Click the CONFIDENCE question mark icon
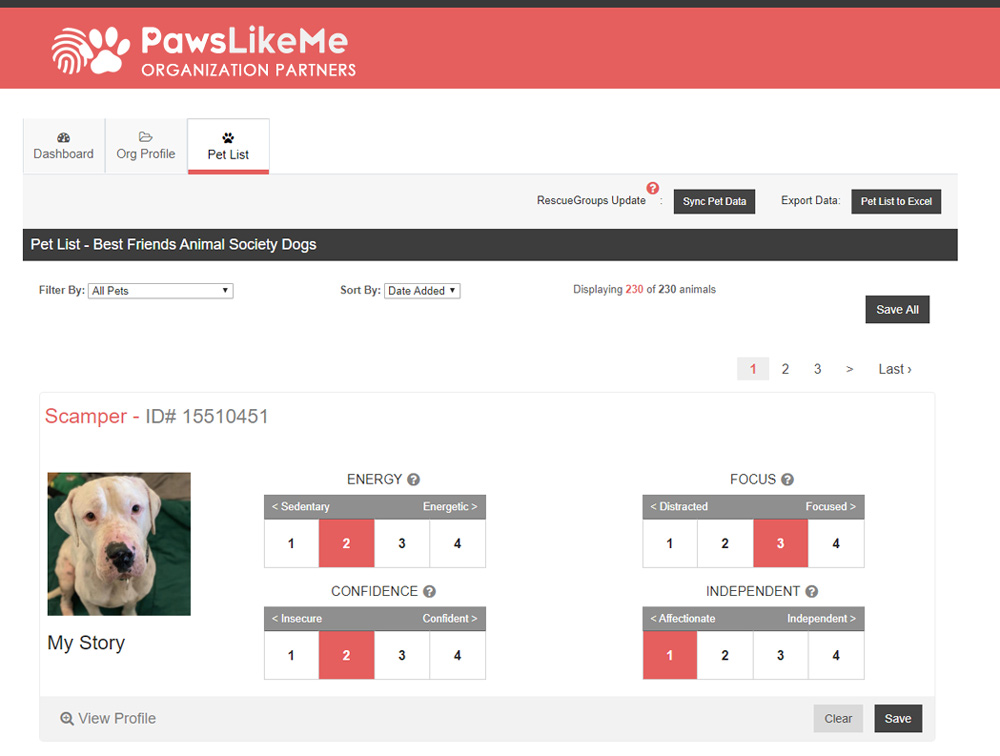The height and width of the screenshot is (756, 1000). click(431, 591)
